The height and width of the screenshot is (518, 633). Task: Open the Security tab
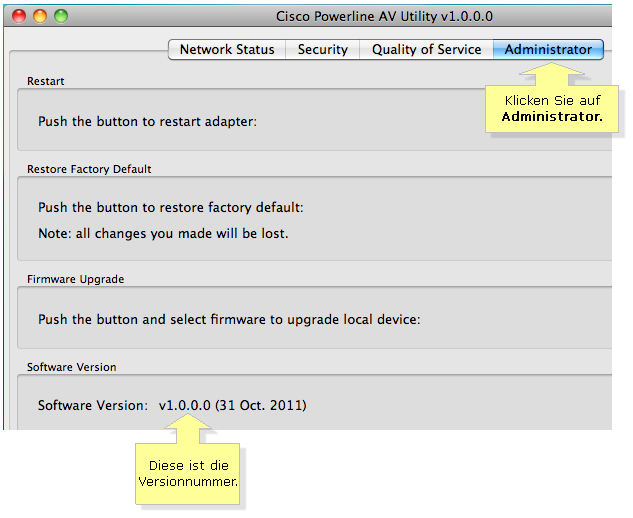(x=323, y=50)
